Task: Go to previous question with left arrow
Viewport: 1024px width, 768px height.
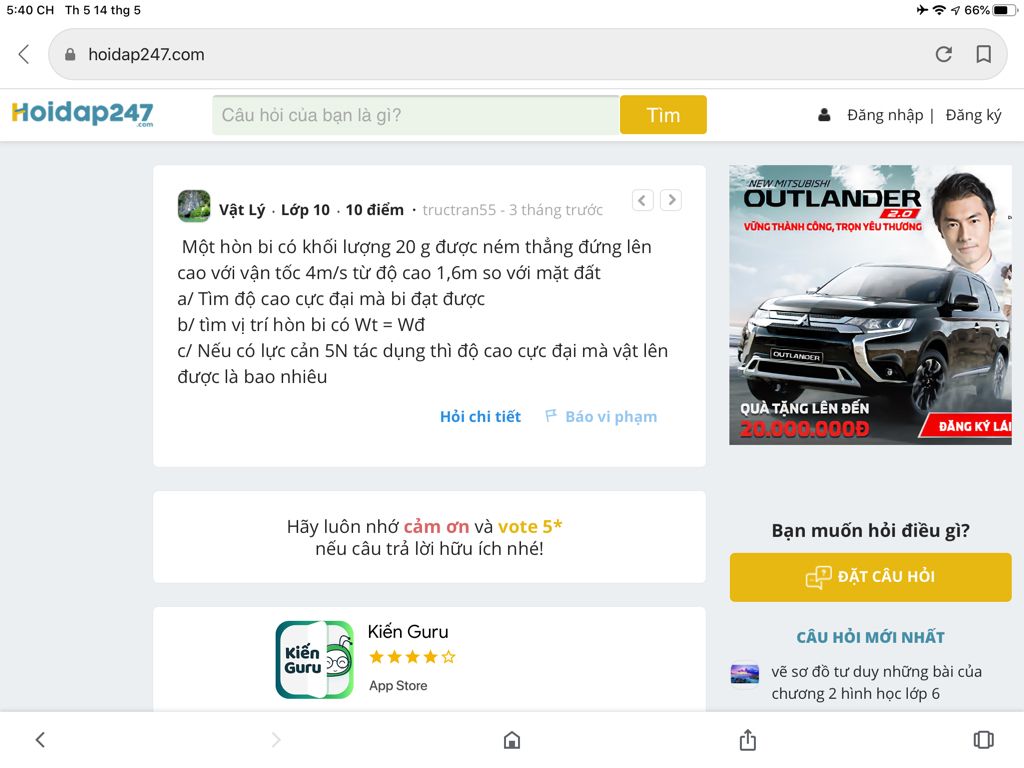Action: point(643,200)
